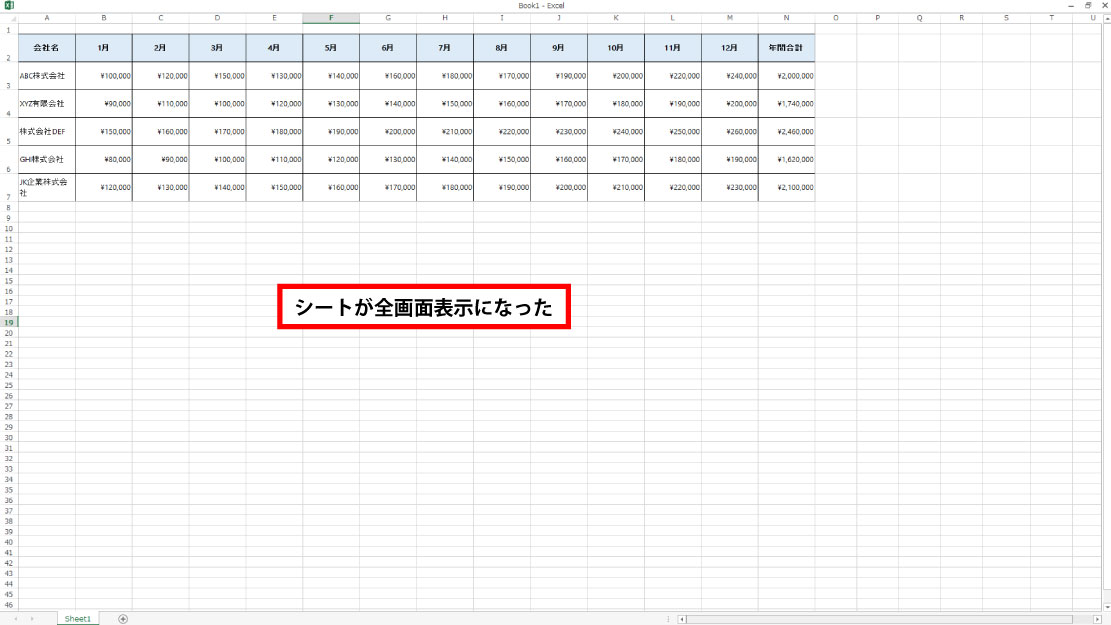Image resolution: width=1111 pixels, height=625 pixels.
Task: Minimize the Excel window
Action: (1071, 5)
